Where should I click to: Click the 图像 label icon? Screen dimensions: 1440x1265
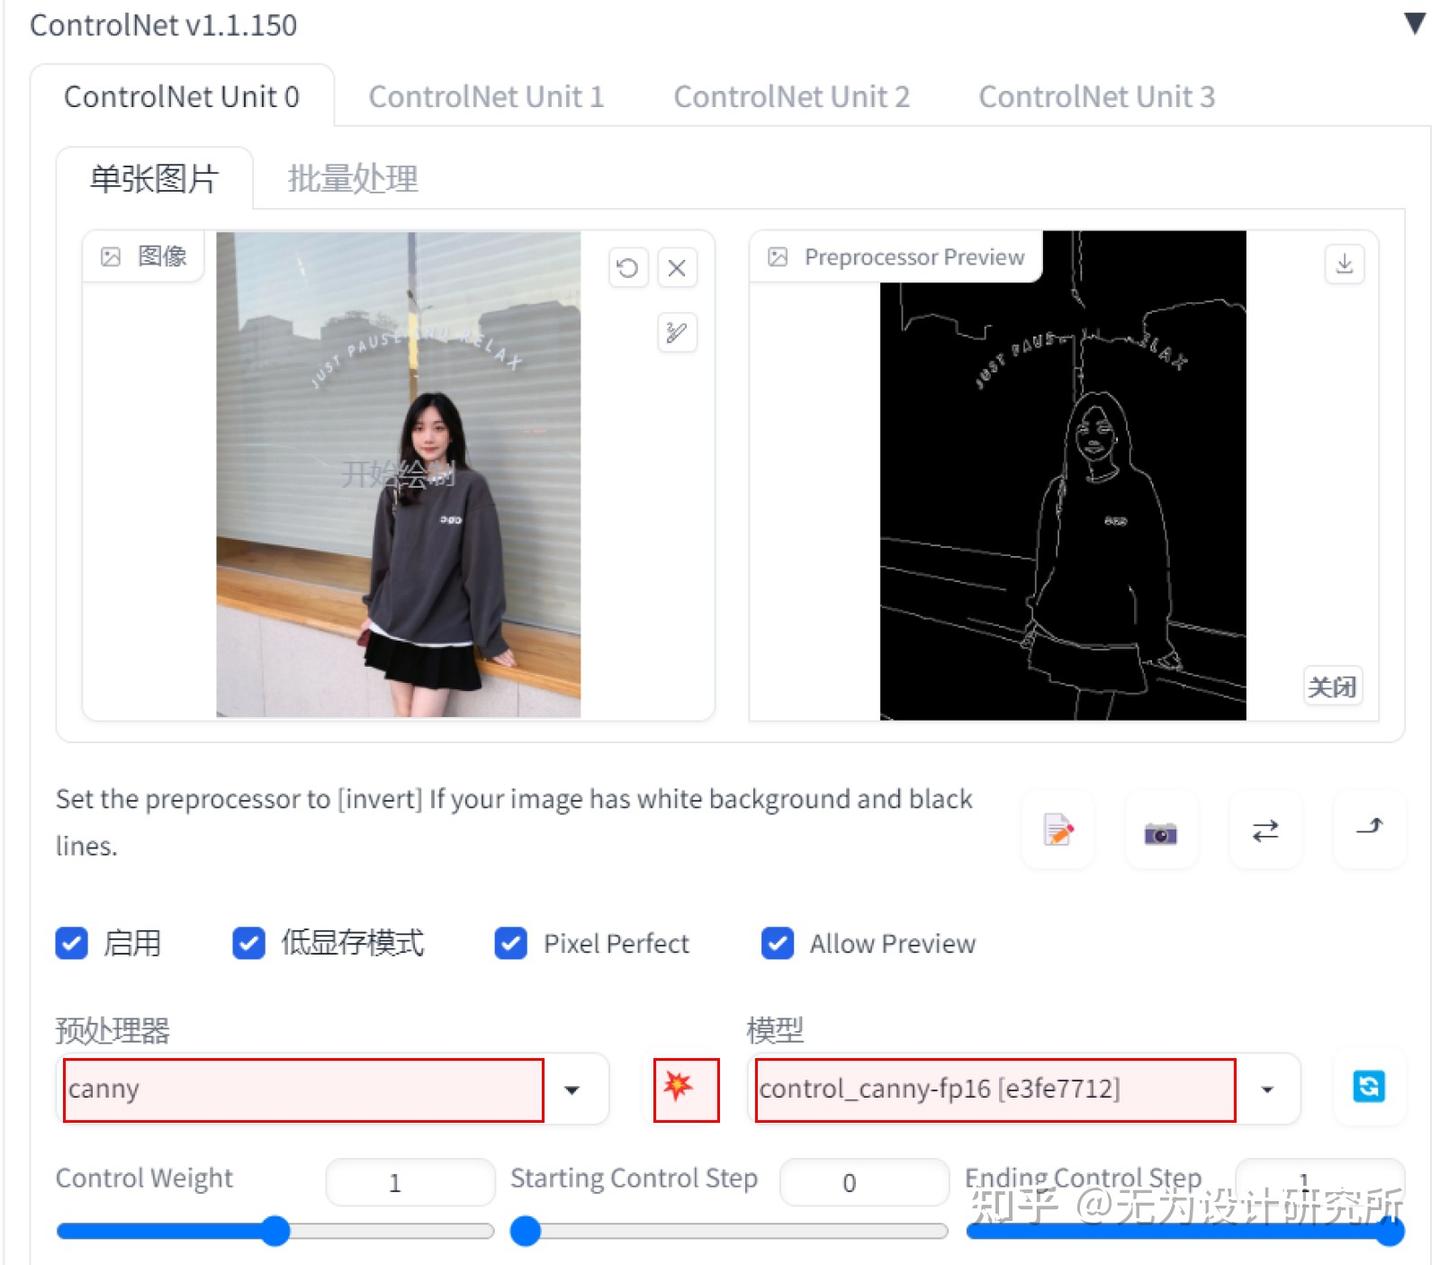[111, 257]
